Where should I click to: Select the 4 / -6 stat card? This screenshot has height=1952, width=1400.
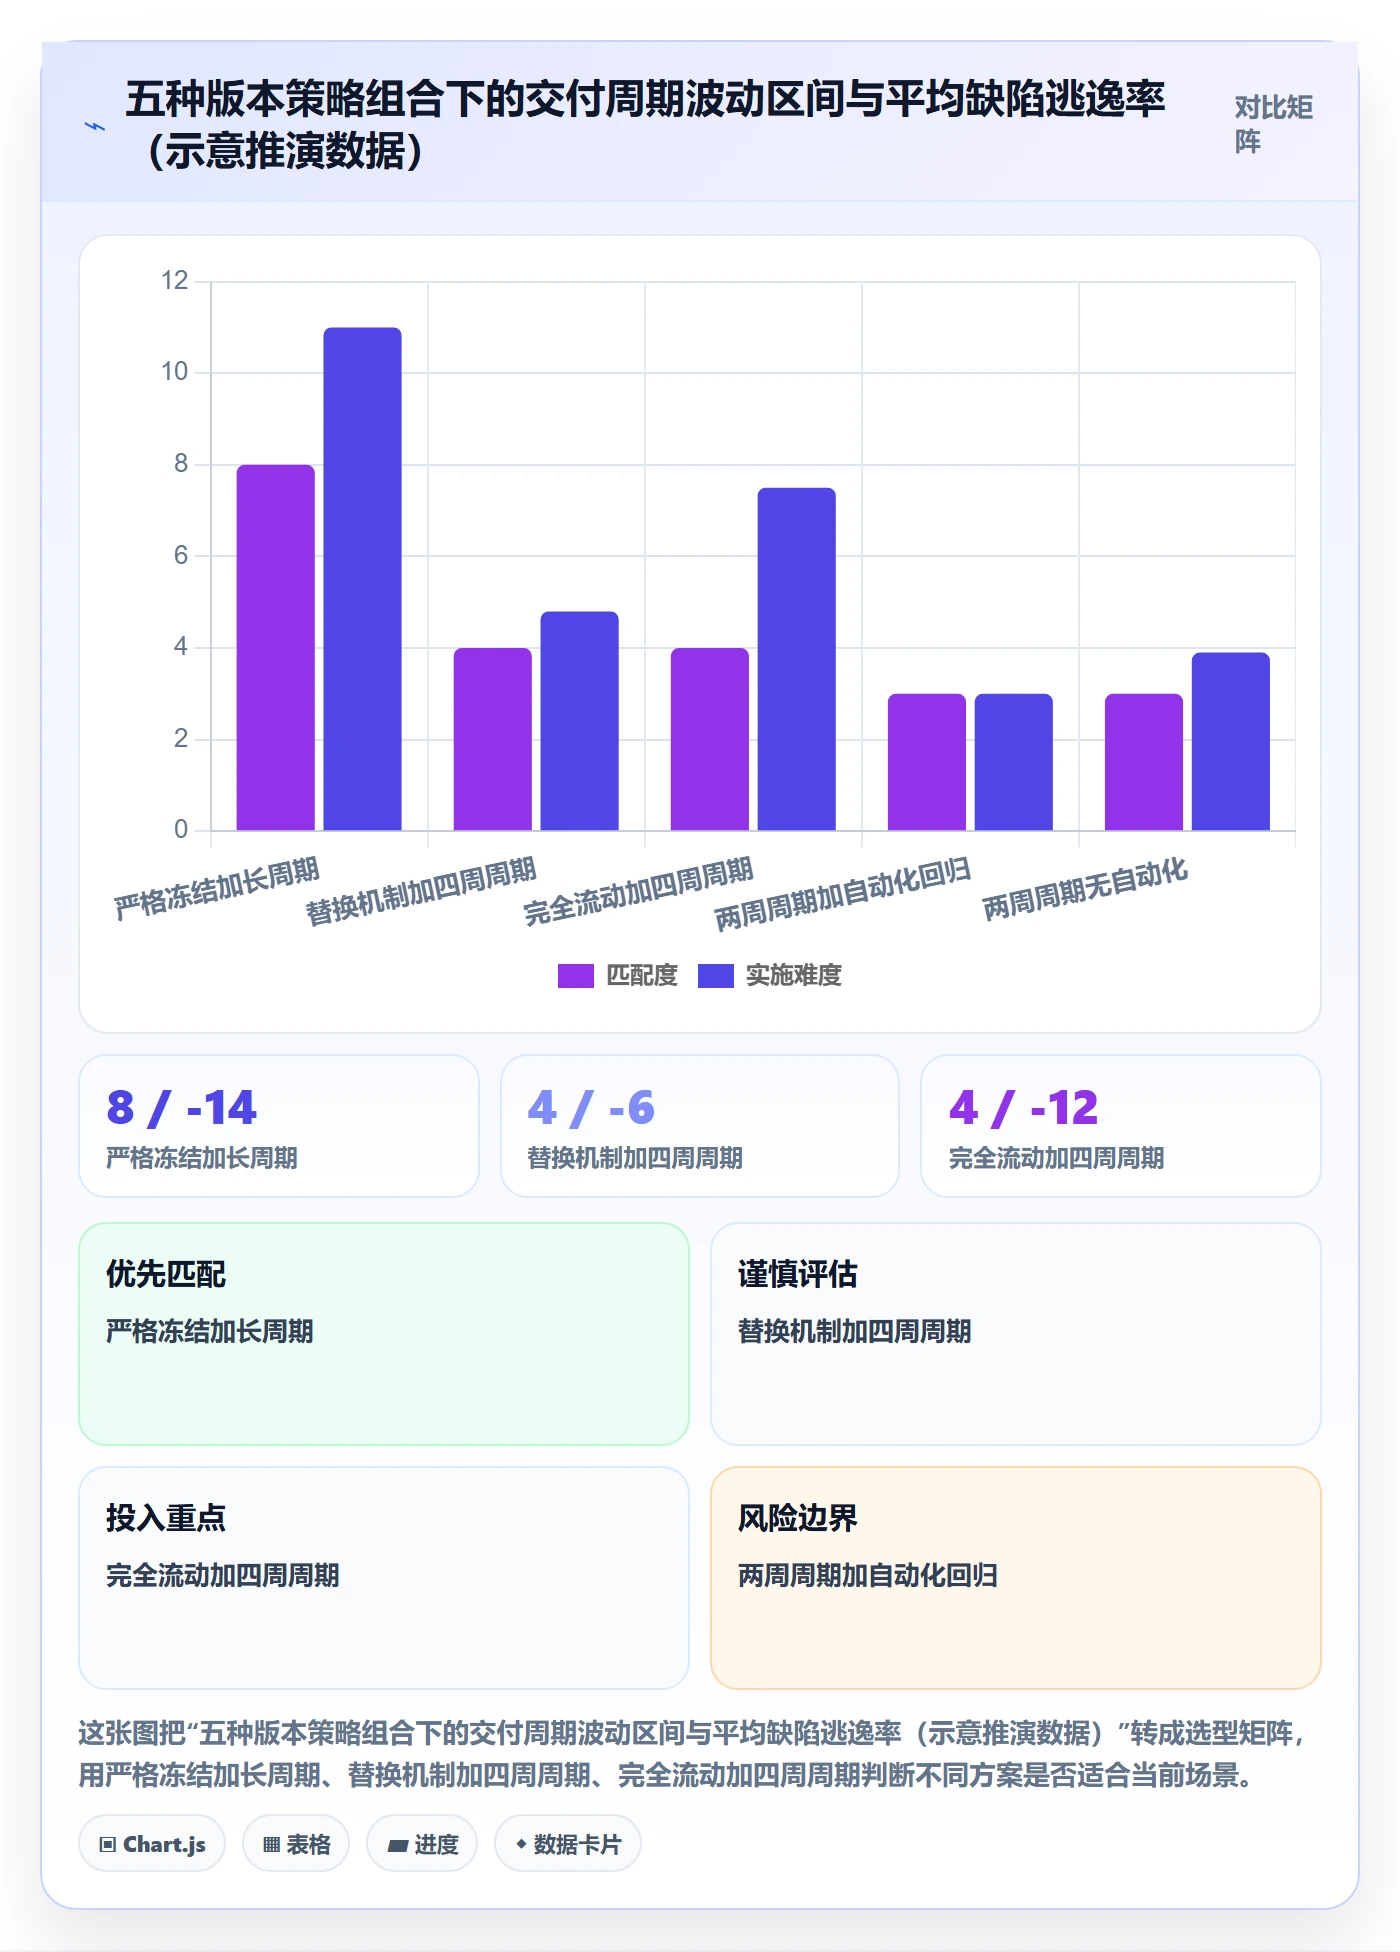tap(700, 1126)
